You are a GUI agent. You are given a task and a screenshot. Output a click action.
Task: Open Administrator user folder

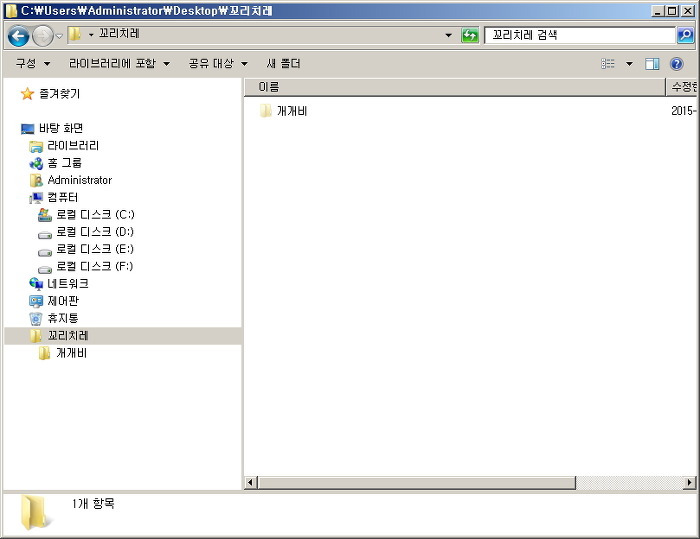(x=79, y=180)
